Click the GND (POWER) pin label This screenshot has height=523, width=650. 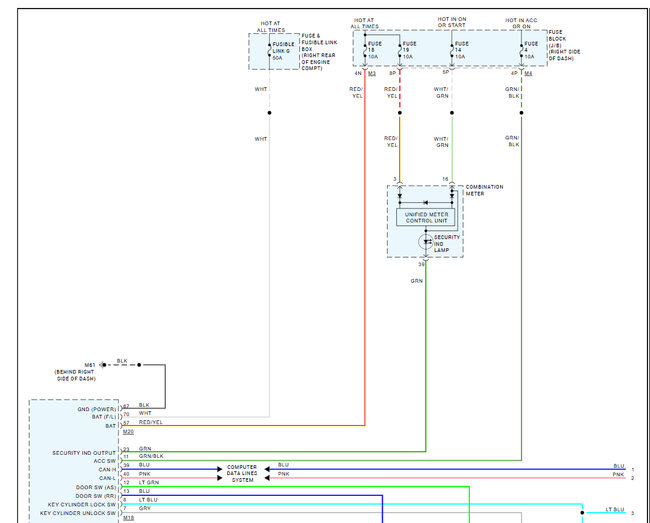tap(97, 409)
